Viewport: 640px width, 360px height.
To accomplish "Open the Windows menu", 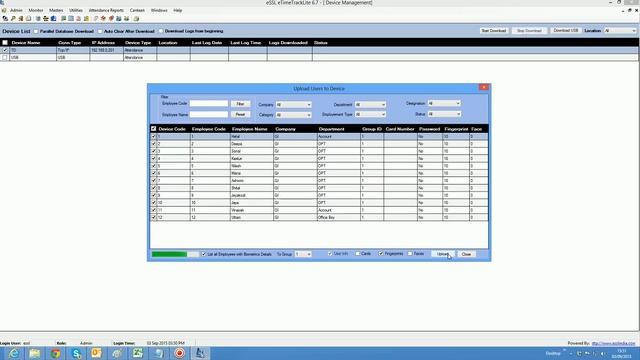I will (159, 10).
